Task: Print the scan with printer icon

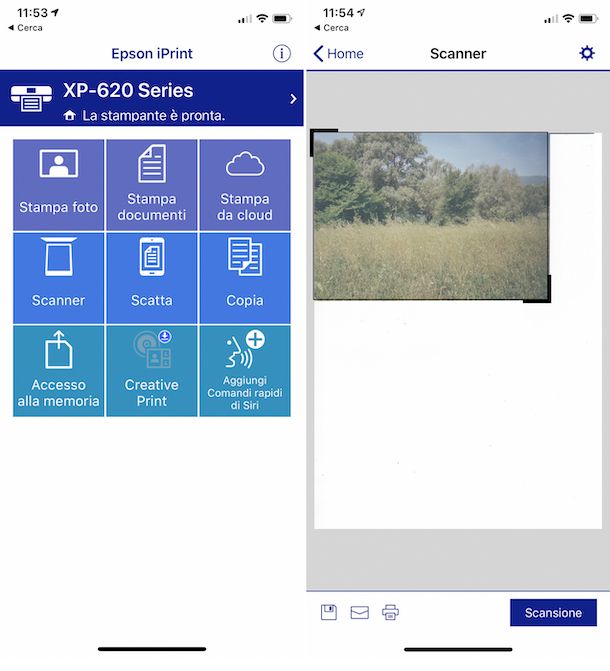Action: pos(390,612)
